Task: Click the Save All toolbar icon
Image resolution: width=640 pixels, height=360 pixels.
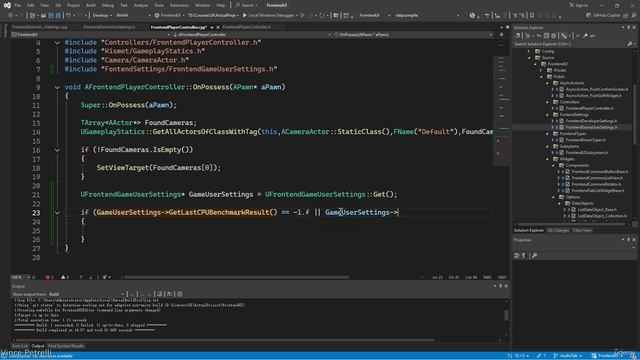Action: (x=58, y=16)
